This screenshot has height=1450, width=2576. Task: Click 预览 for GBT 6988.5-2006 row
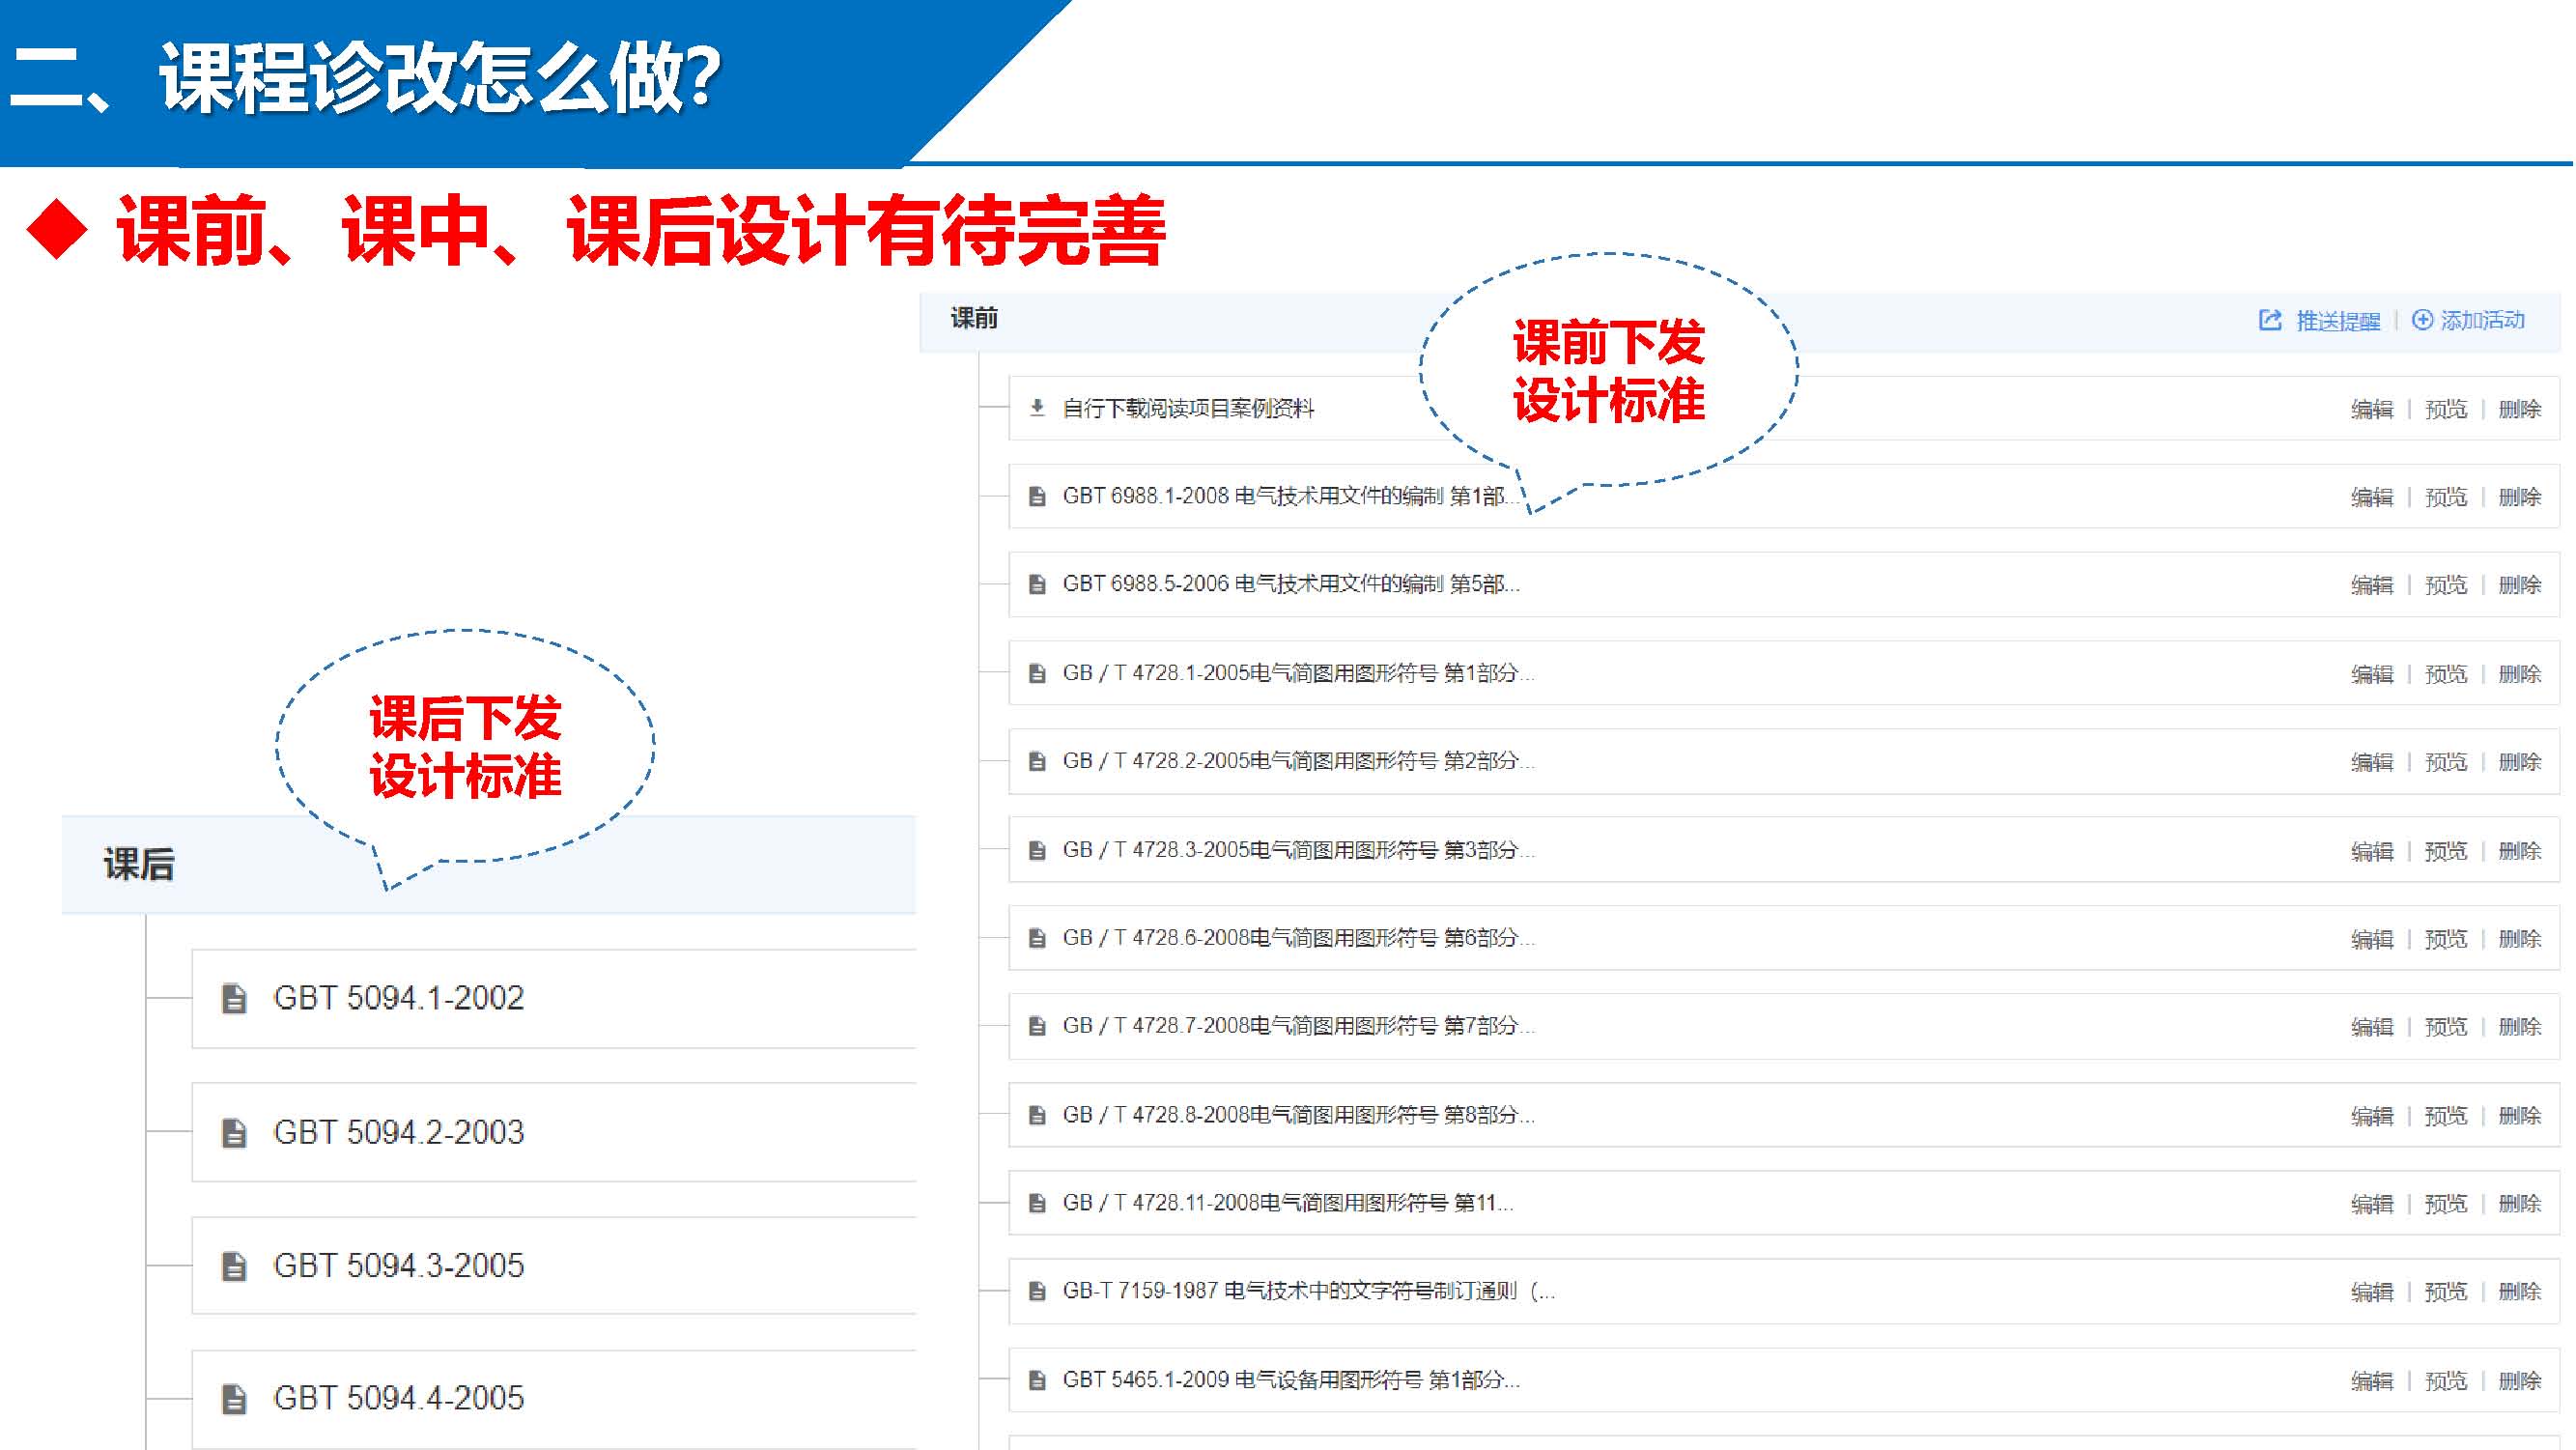2446,585
